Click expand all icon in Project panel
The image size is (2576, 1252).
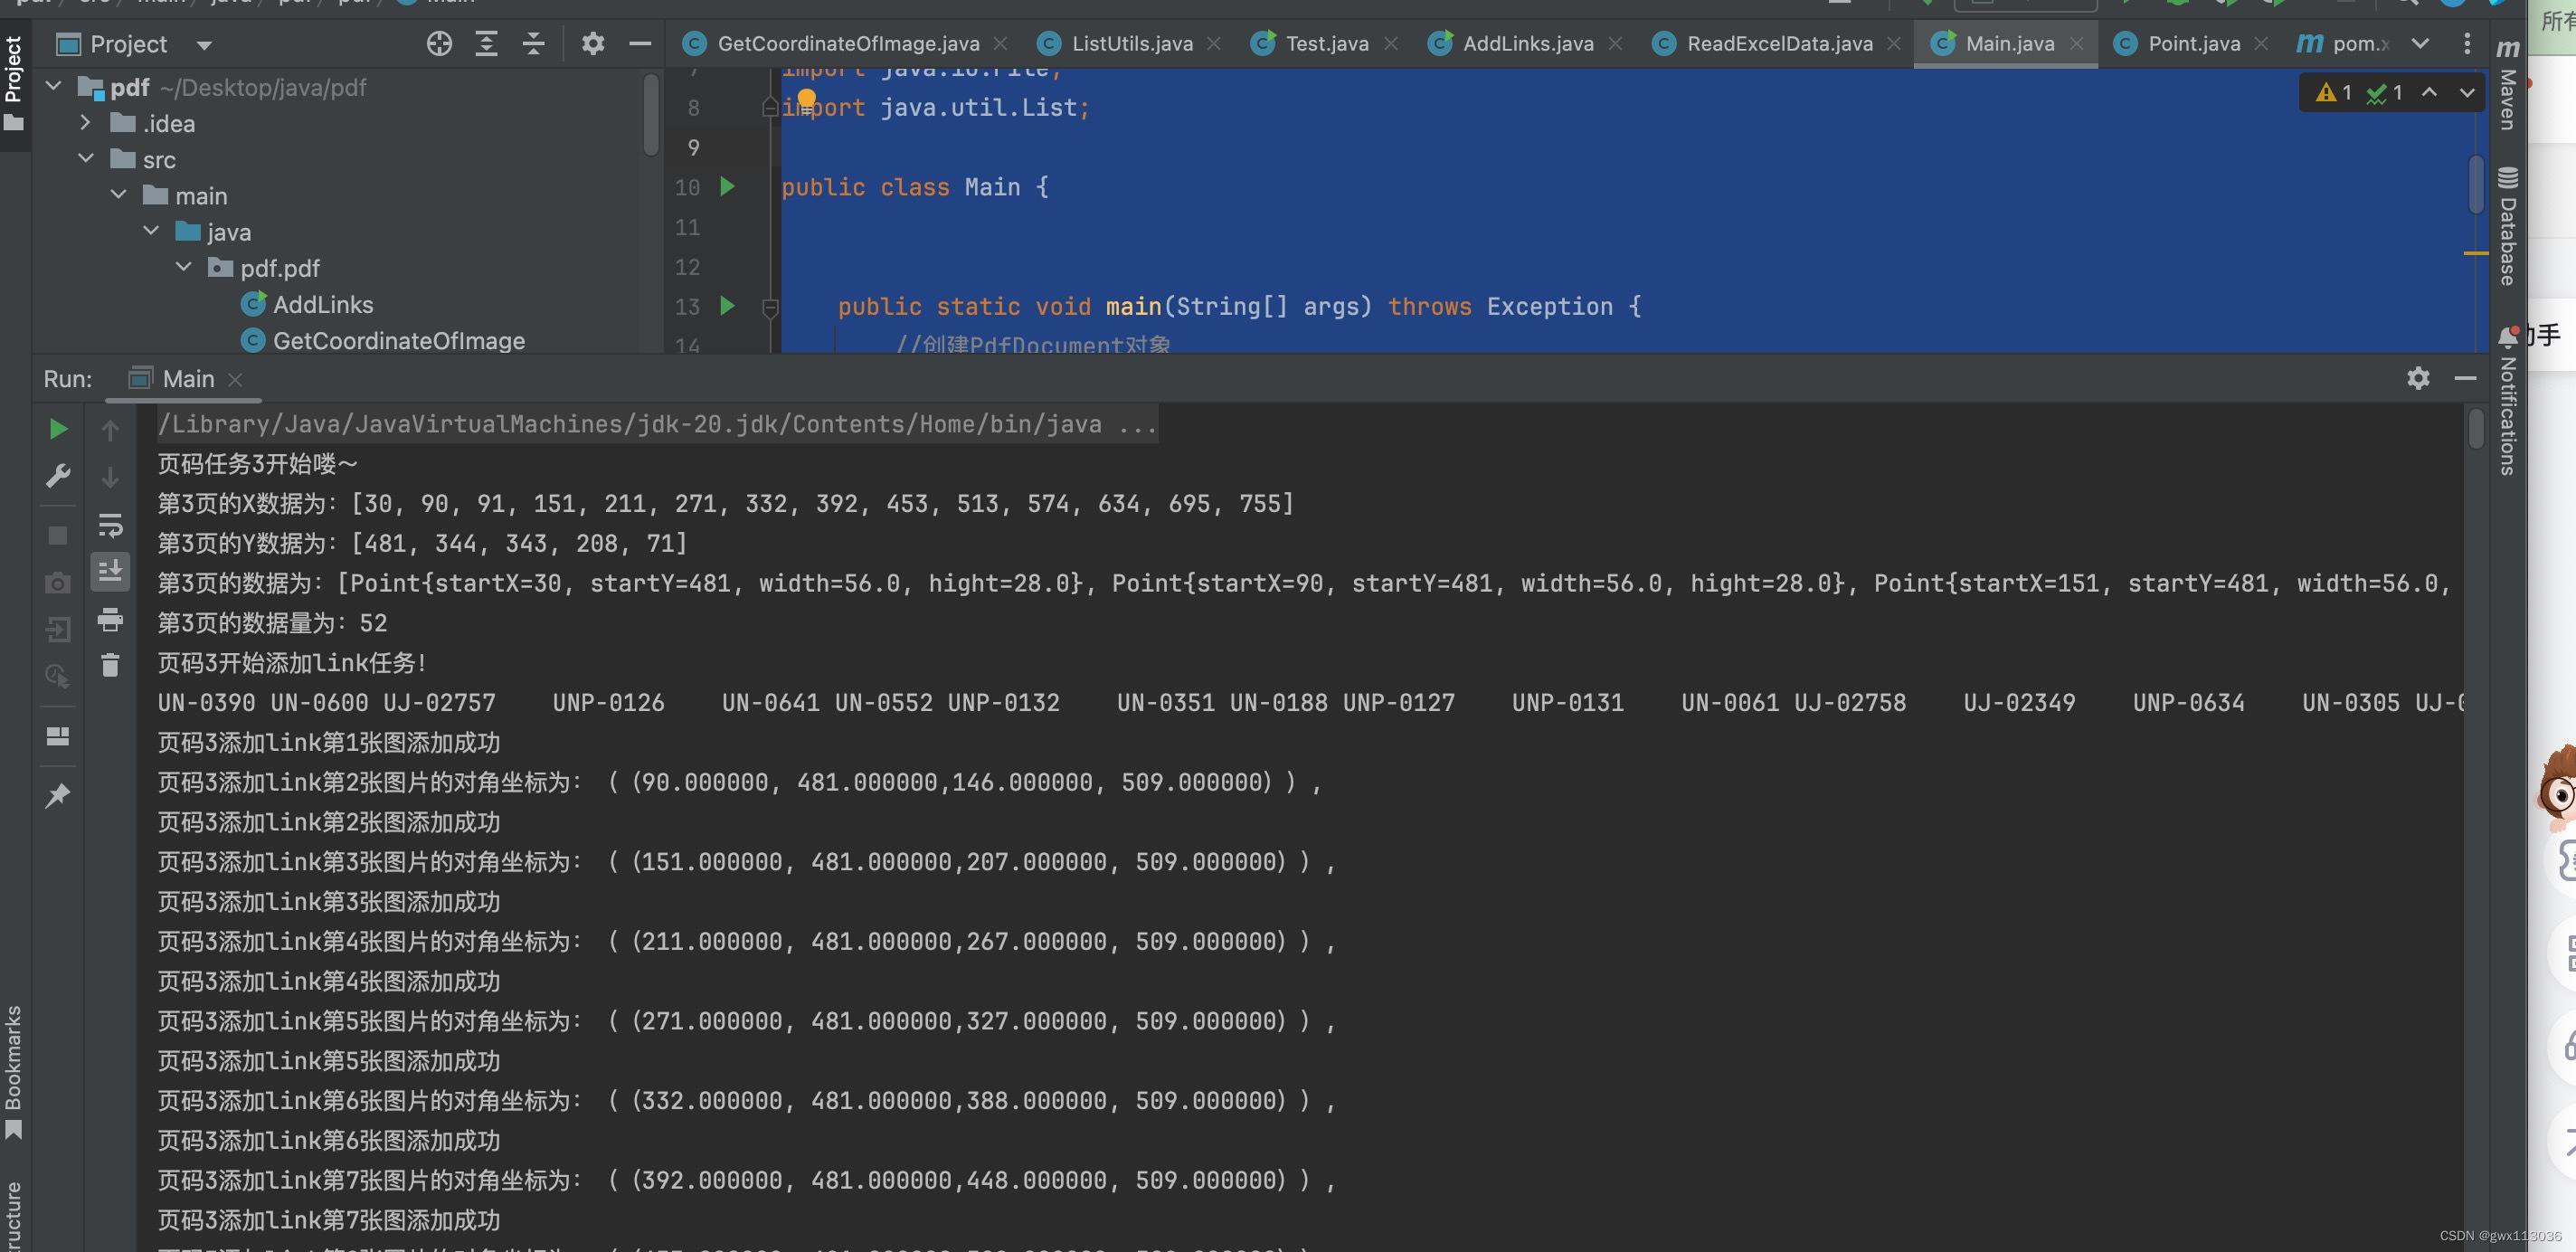(486, 44)
